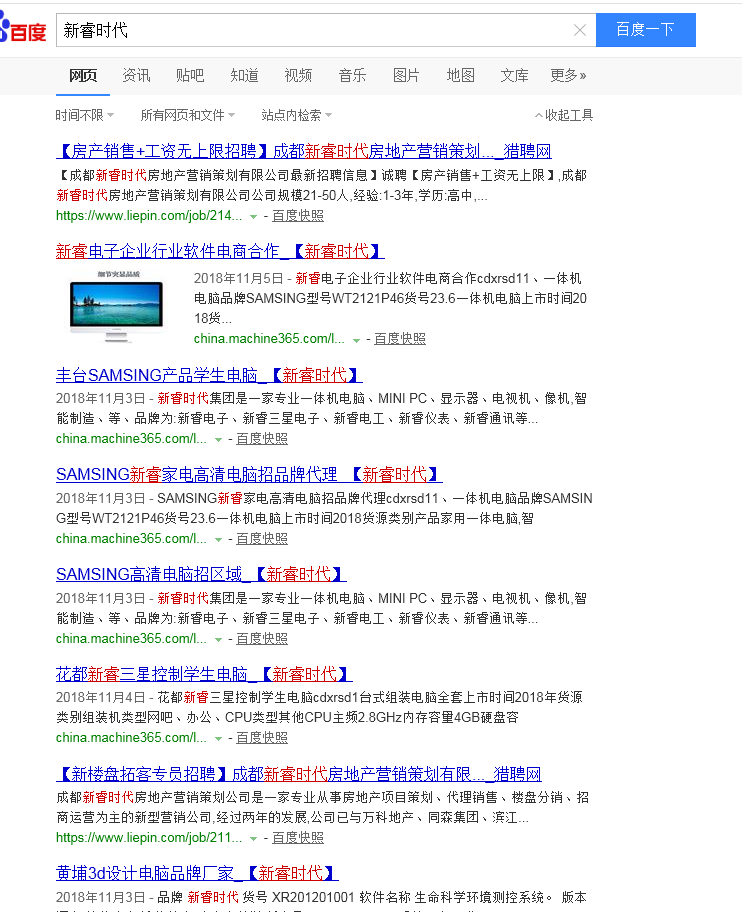Click the 百度一下 search button
Viewport: 742px width, 912px height.
645,30
